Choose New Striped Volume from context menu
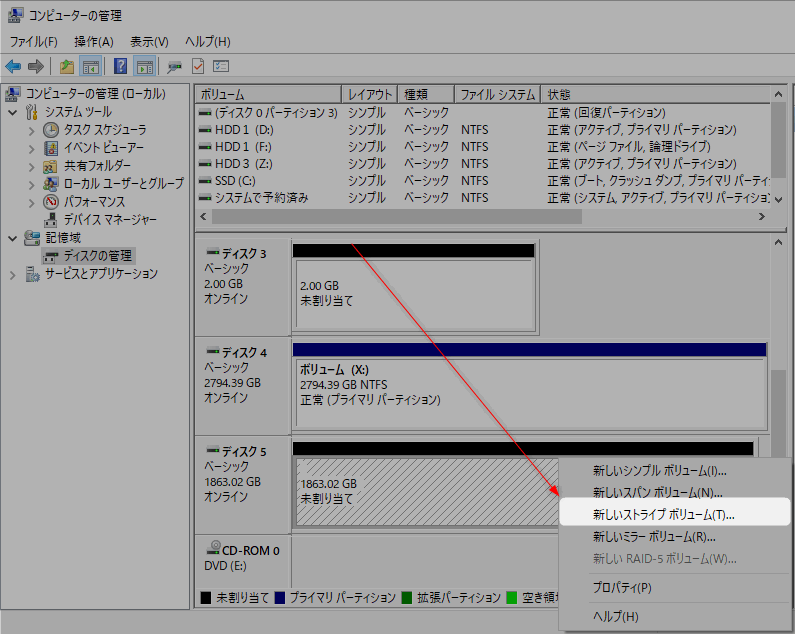The width and height of the screenshot is (795, 634). (675, 515)
